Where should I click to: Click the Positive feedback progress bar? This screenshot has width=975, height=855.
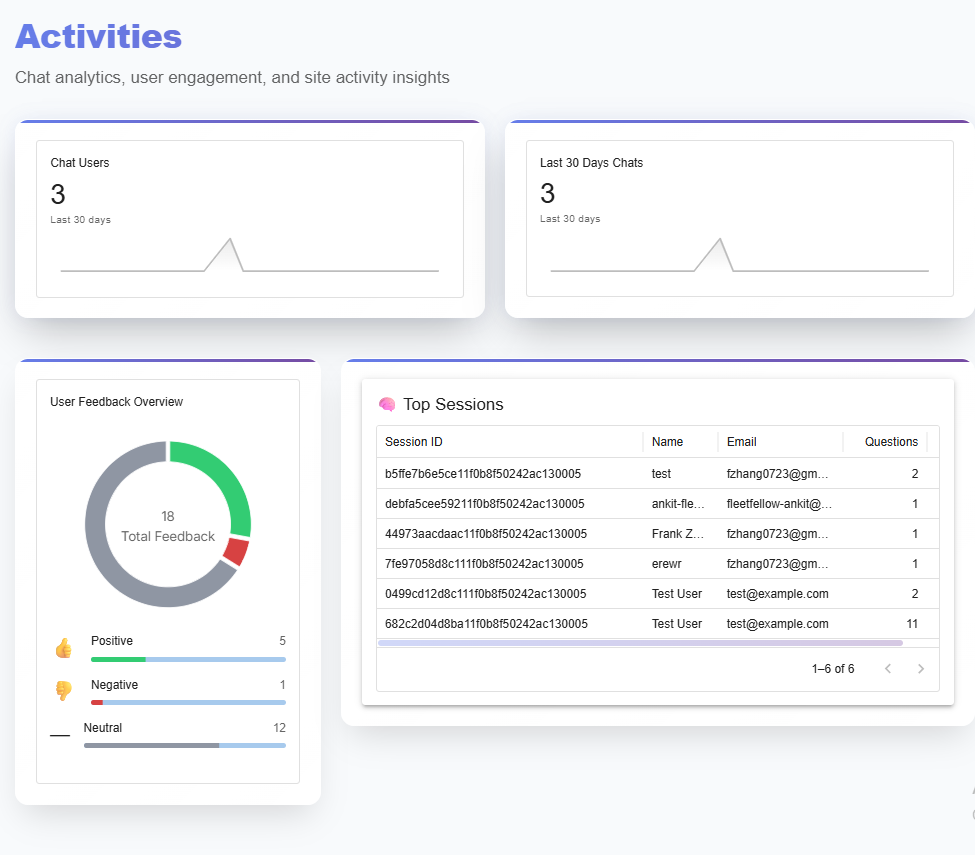coord(187,659)
